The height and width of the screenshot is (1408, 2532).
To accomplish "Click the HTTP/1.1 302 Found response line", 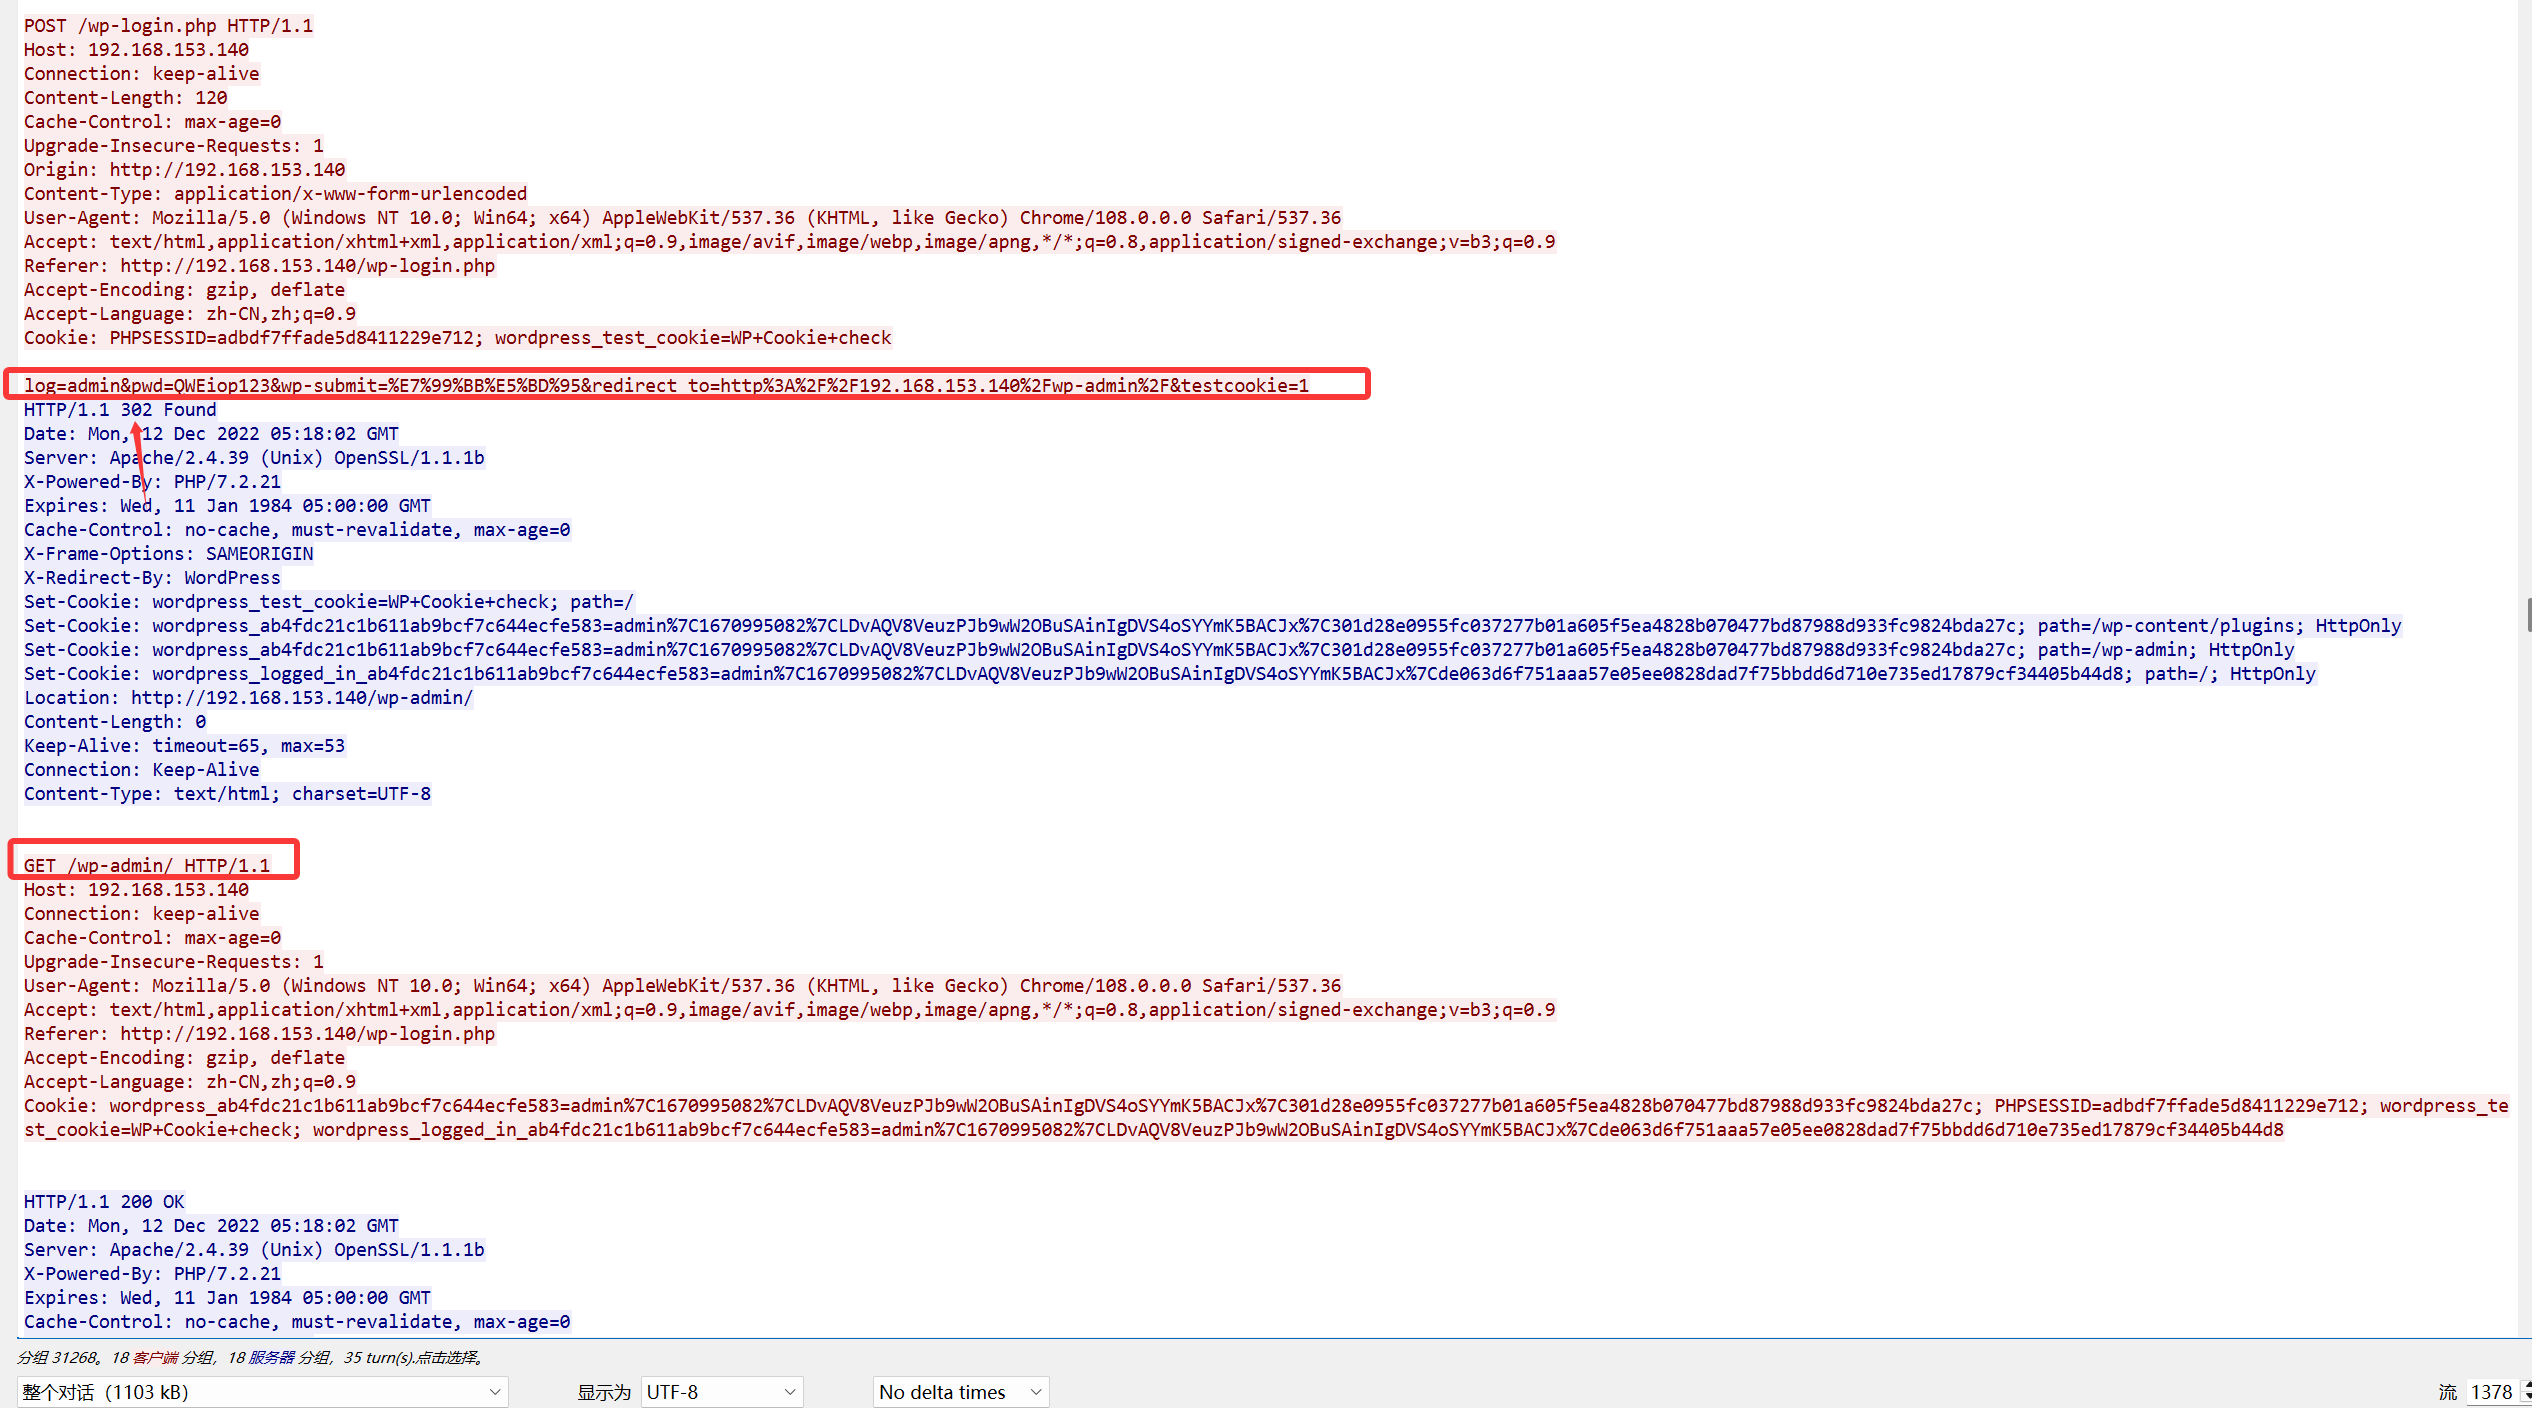I will 120,410.
